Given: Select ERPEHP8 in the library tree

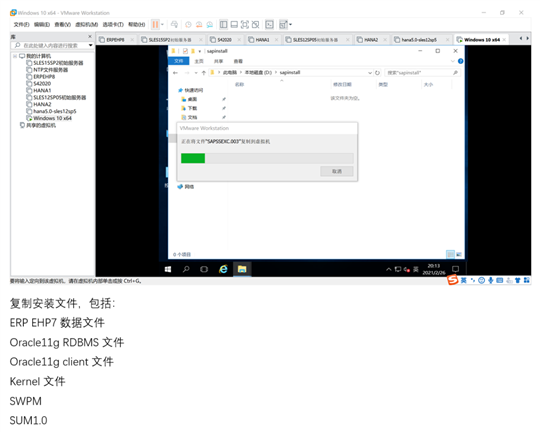Looking at the screenshot, I should coord(44,77).
